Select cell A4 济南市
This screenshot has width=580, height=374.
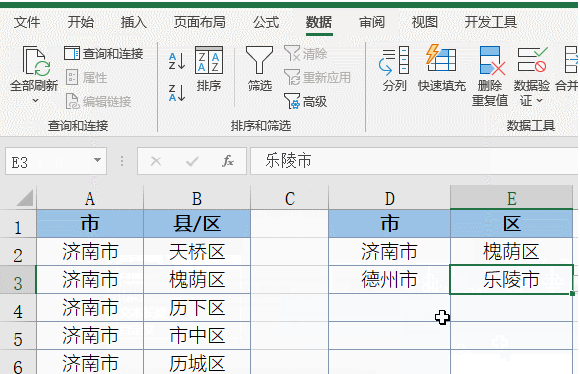tap(90, 308)
